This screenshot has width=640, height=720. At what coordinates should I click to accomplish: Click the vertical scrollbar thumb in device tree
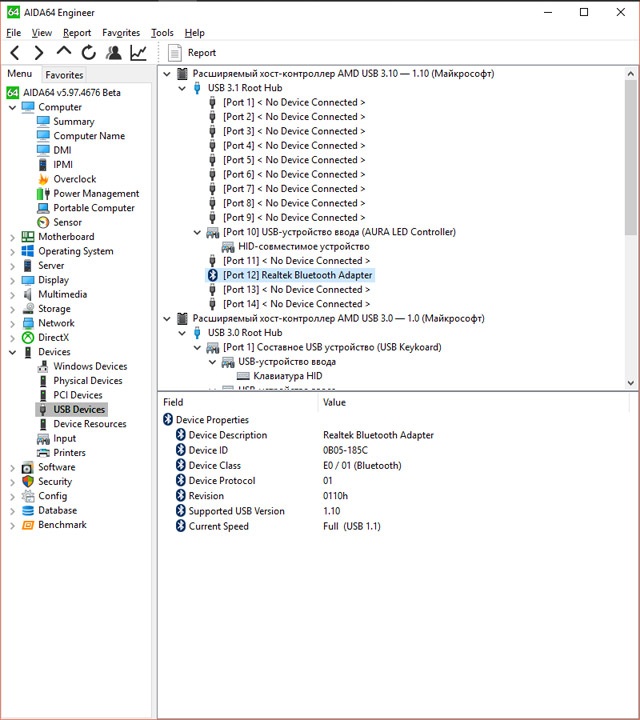pyautogui.click(x=631, y=158)
